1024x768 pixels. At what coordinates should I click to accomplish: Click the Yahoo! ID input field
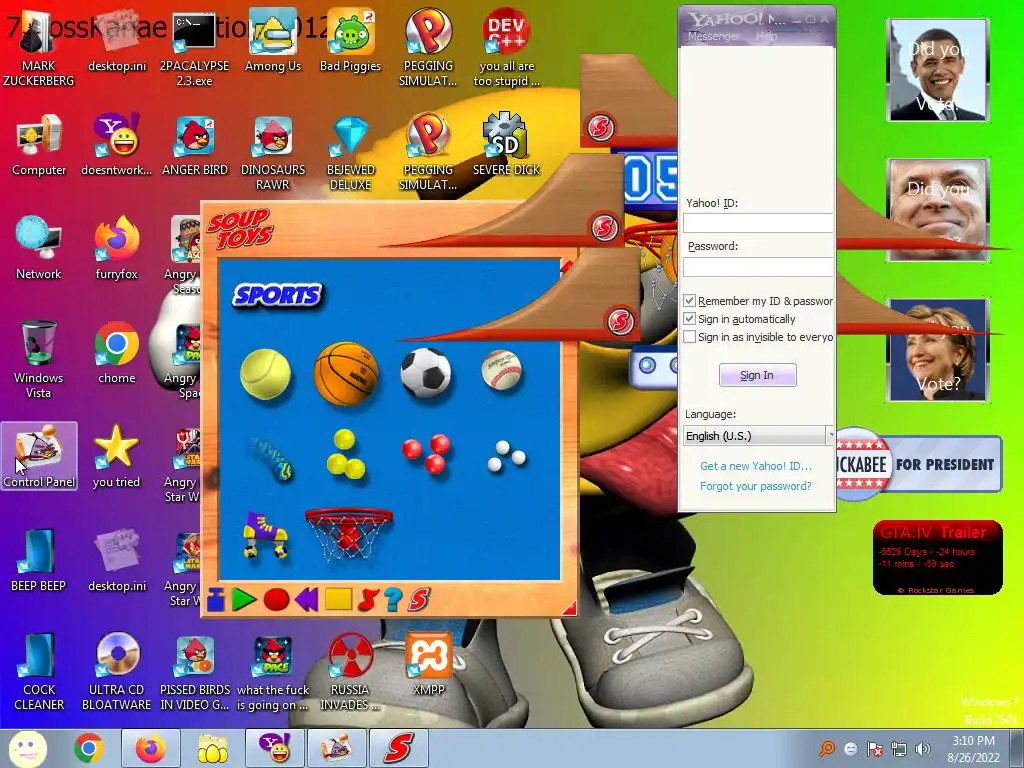[x=758, y=223]
